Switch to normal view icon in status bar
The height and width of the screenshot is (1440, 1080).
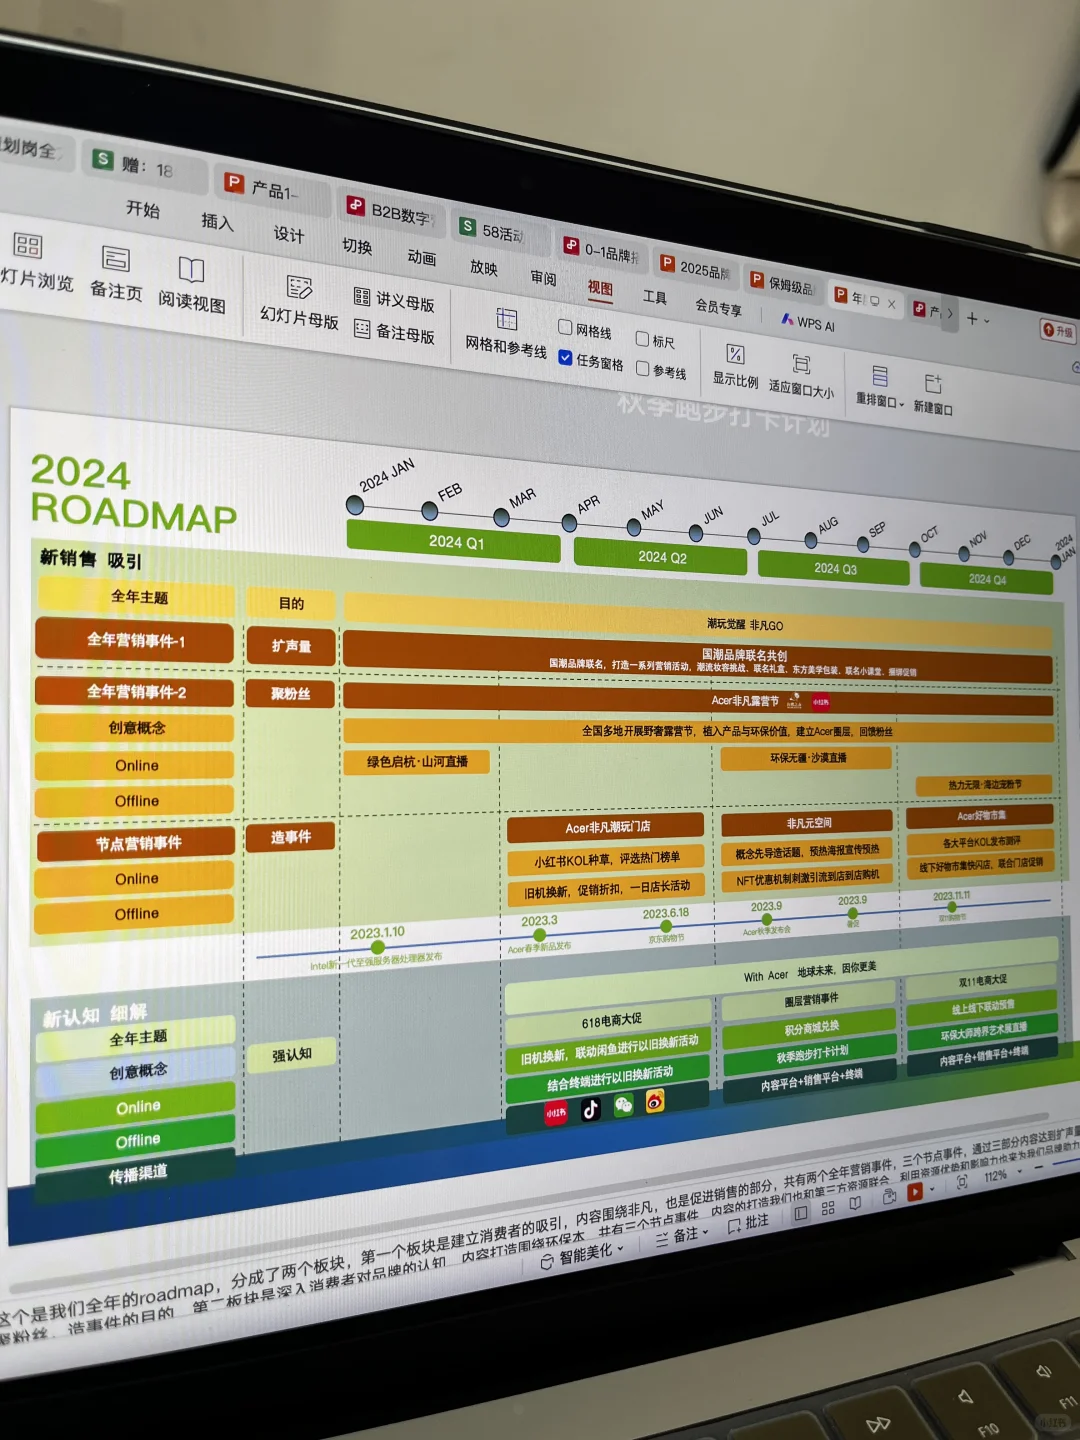click(x=800, y=1213)
